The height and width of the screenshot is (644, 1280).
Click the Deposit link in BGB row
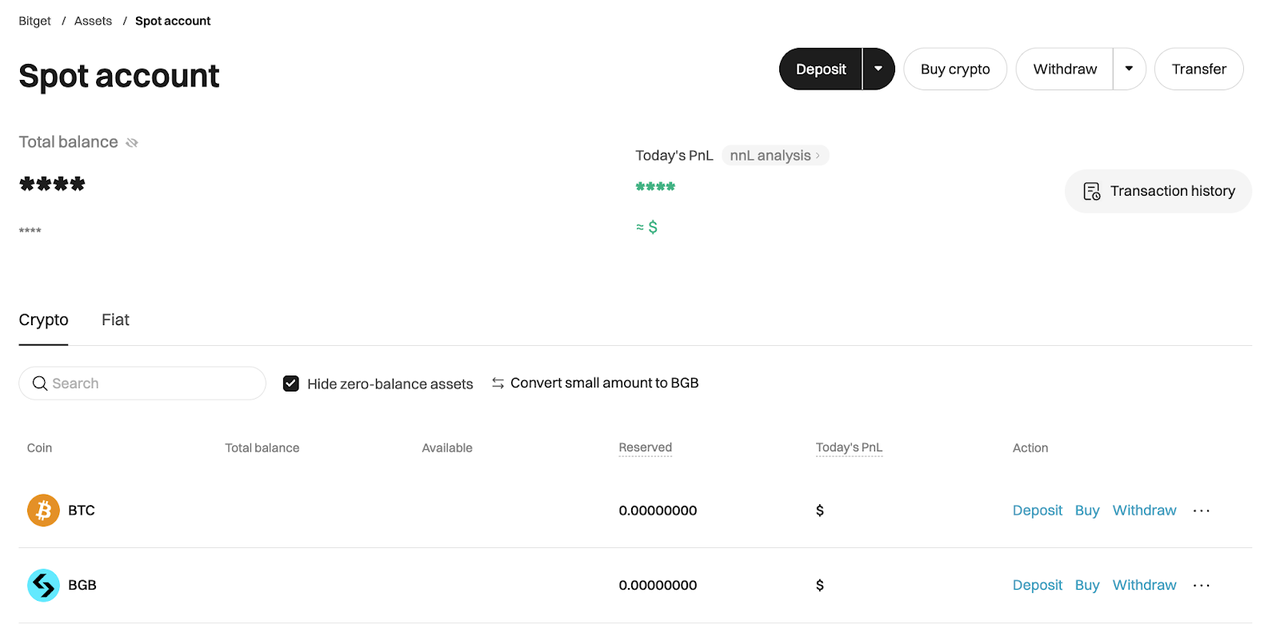point(1037,585)
